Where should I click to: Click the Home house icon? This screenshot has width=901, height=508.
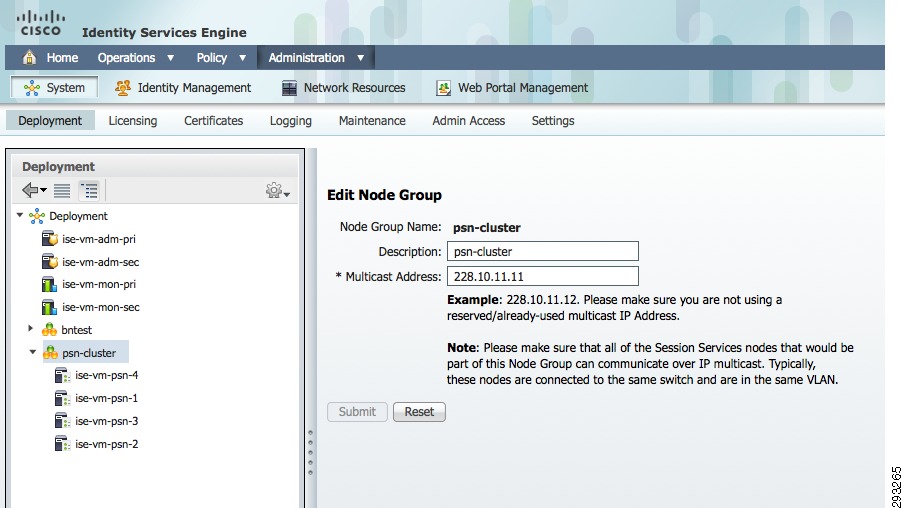[x=29, y=57]
